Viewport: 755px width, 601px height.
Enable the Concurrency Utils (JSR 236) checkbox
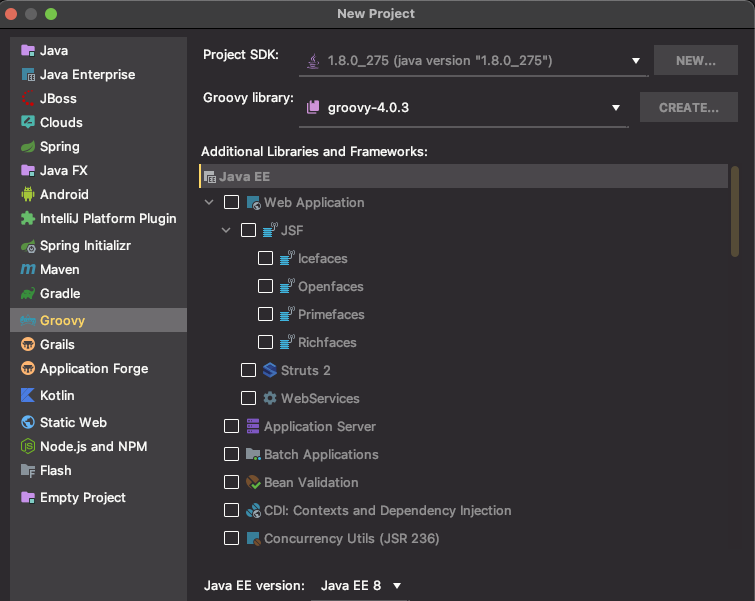[x=231, y=538]
